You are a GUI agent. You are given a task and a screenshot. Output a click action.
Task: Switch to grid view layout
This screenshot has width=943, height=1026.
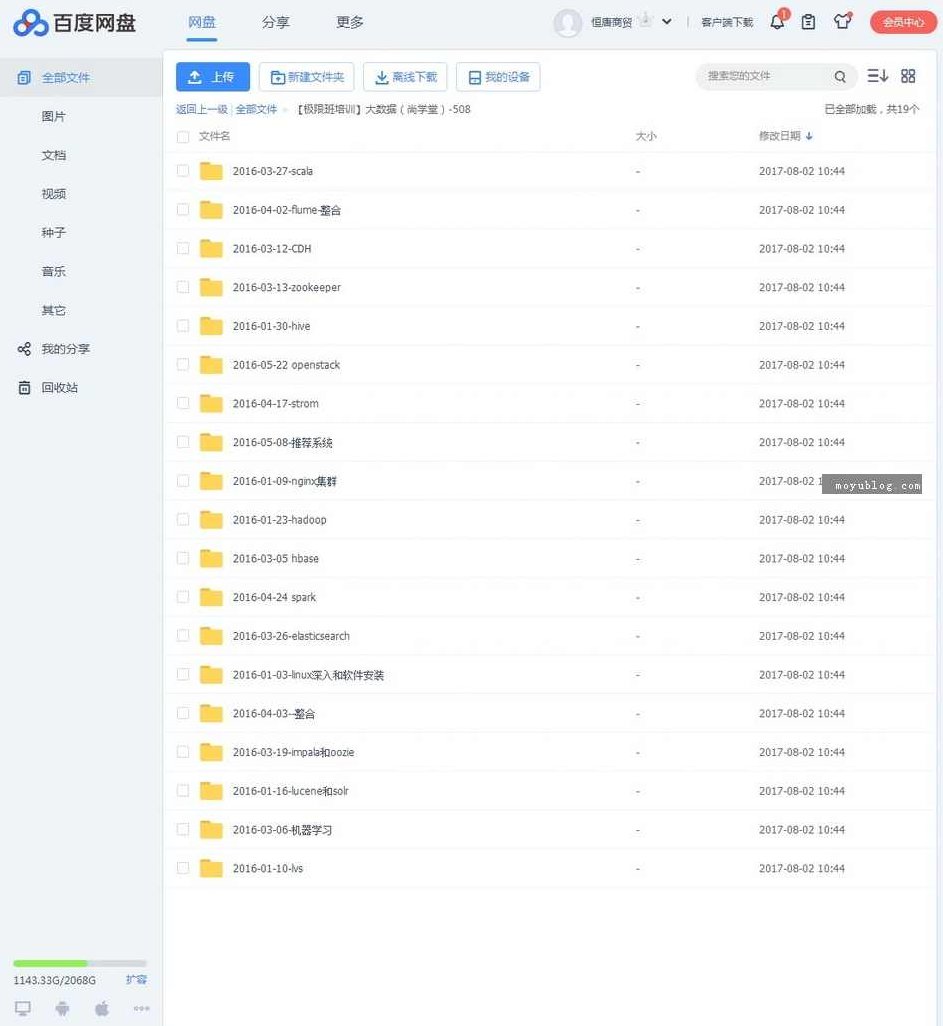click(x=907, y=76)
